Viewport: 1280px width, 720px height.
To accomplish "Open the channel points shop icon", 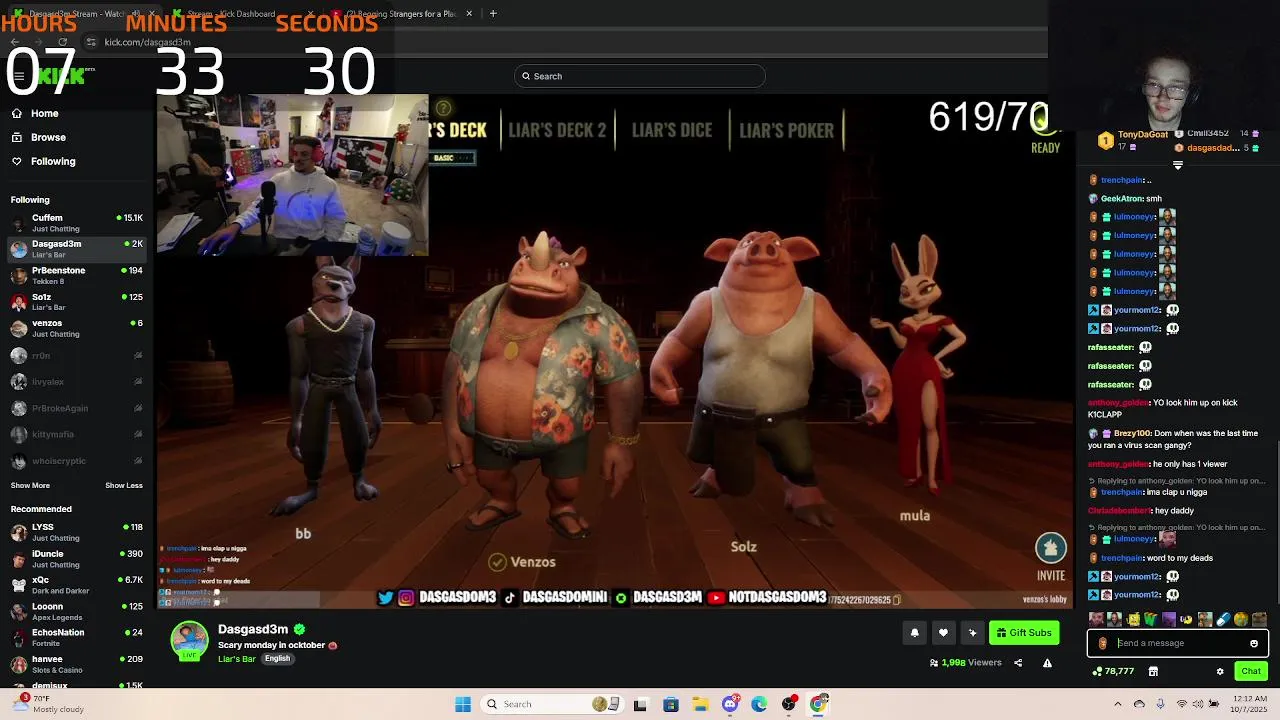I will point(1153,671).
